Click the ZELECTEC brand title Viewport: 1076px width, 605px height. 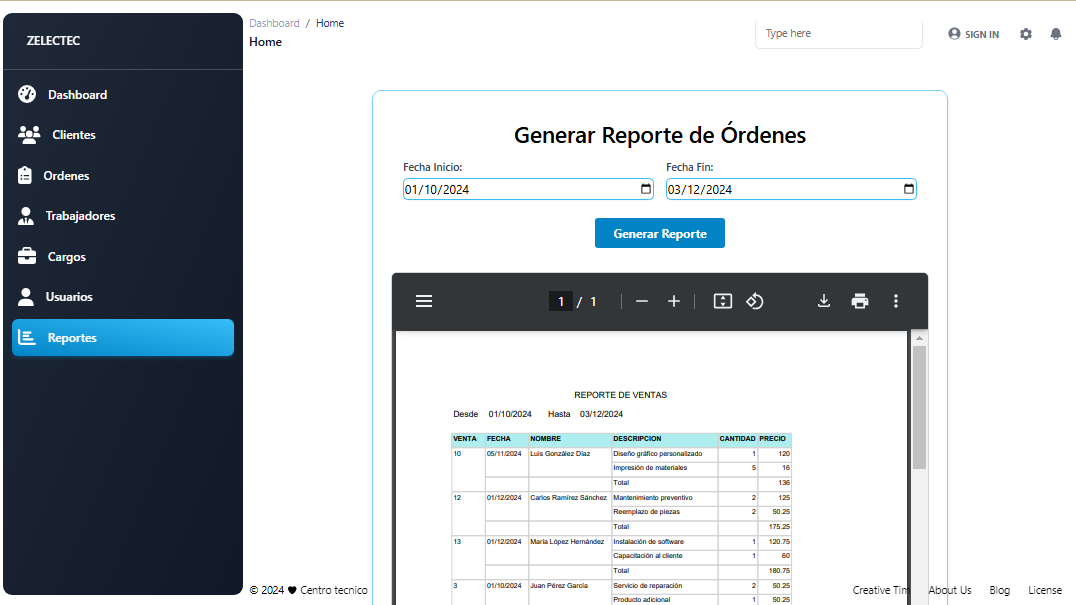point(54,40)
